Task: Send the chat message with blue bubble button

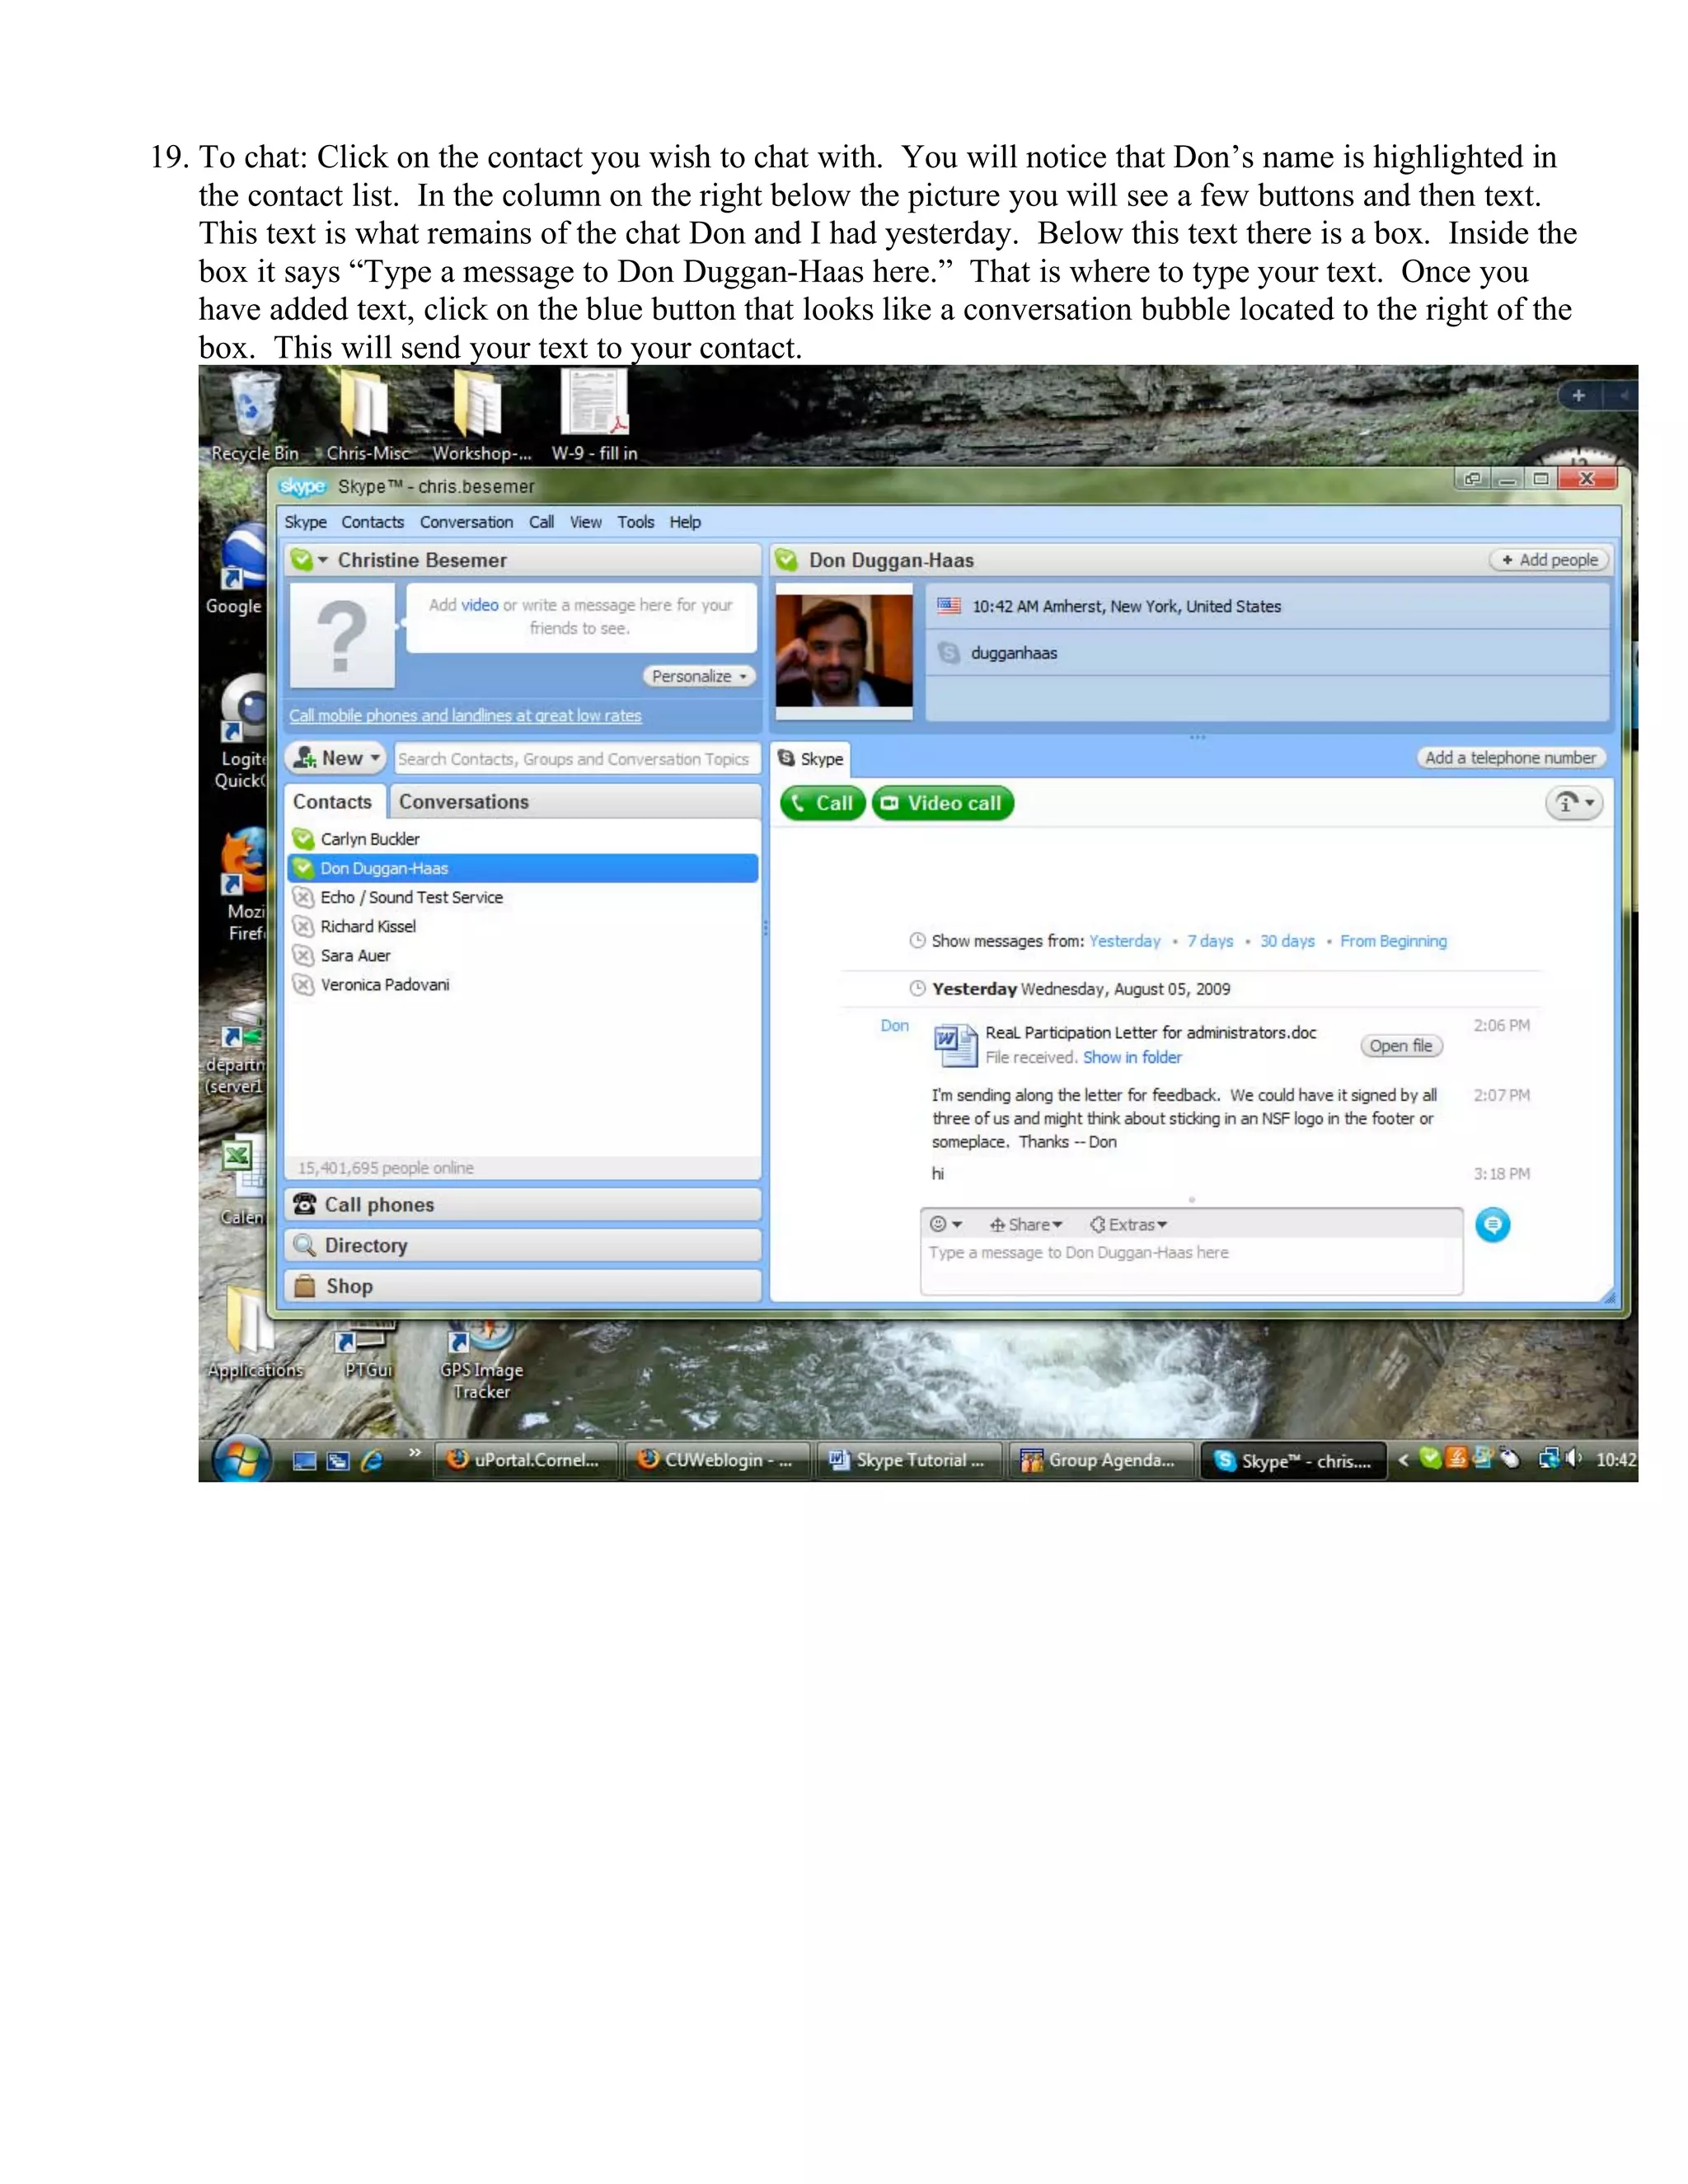Action: click(x=1492, y=1224)
